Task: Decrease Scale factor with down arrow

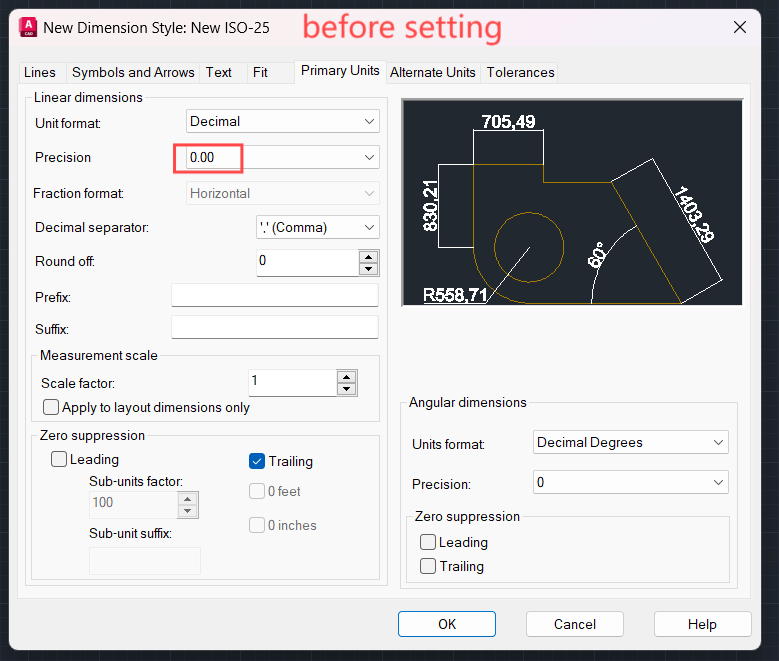Action: [x=347, y=389]
